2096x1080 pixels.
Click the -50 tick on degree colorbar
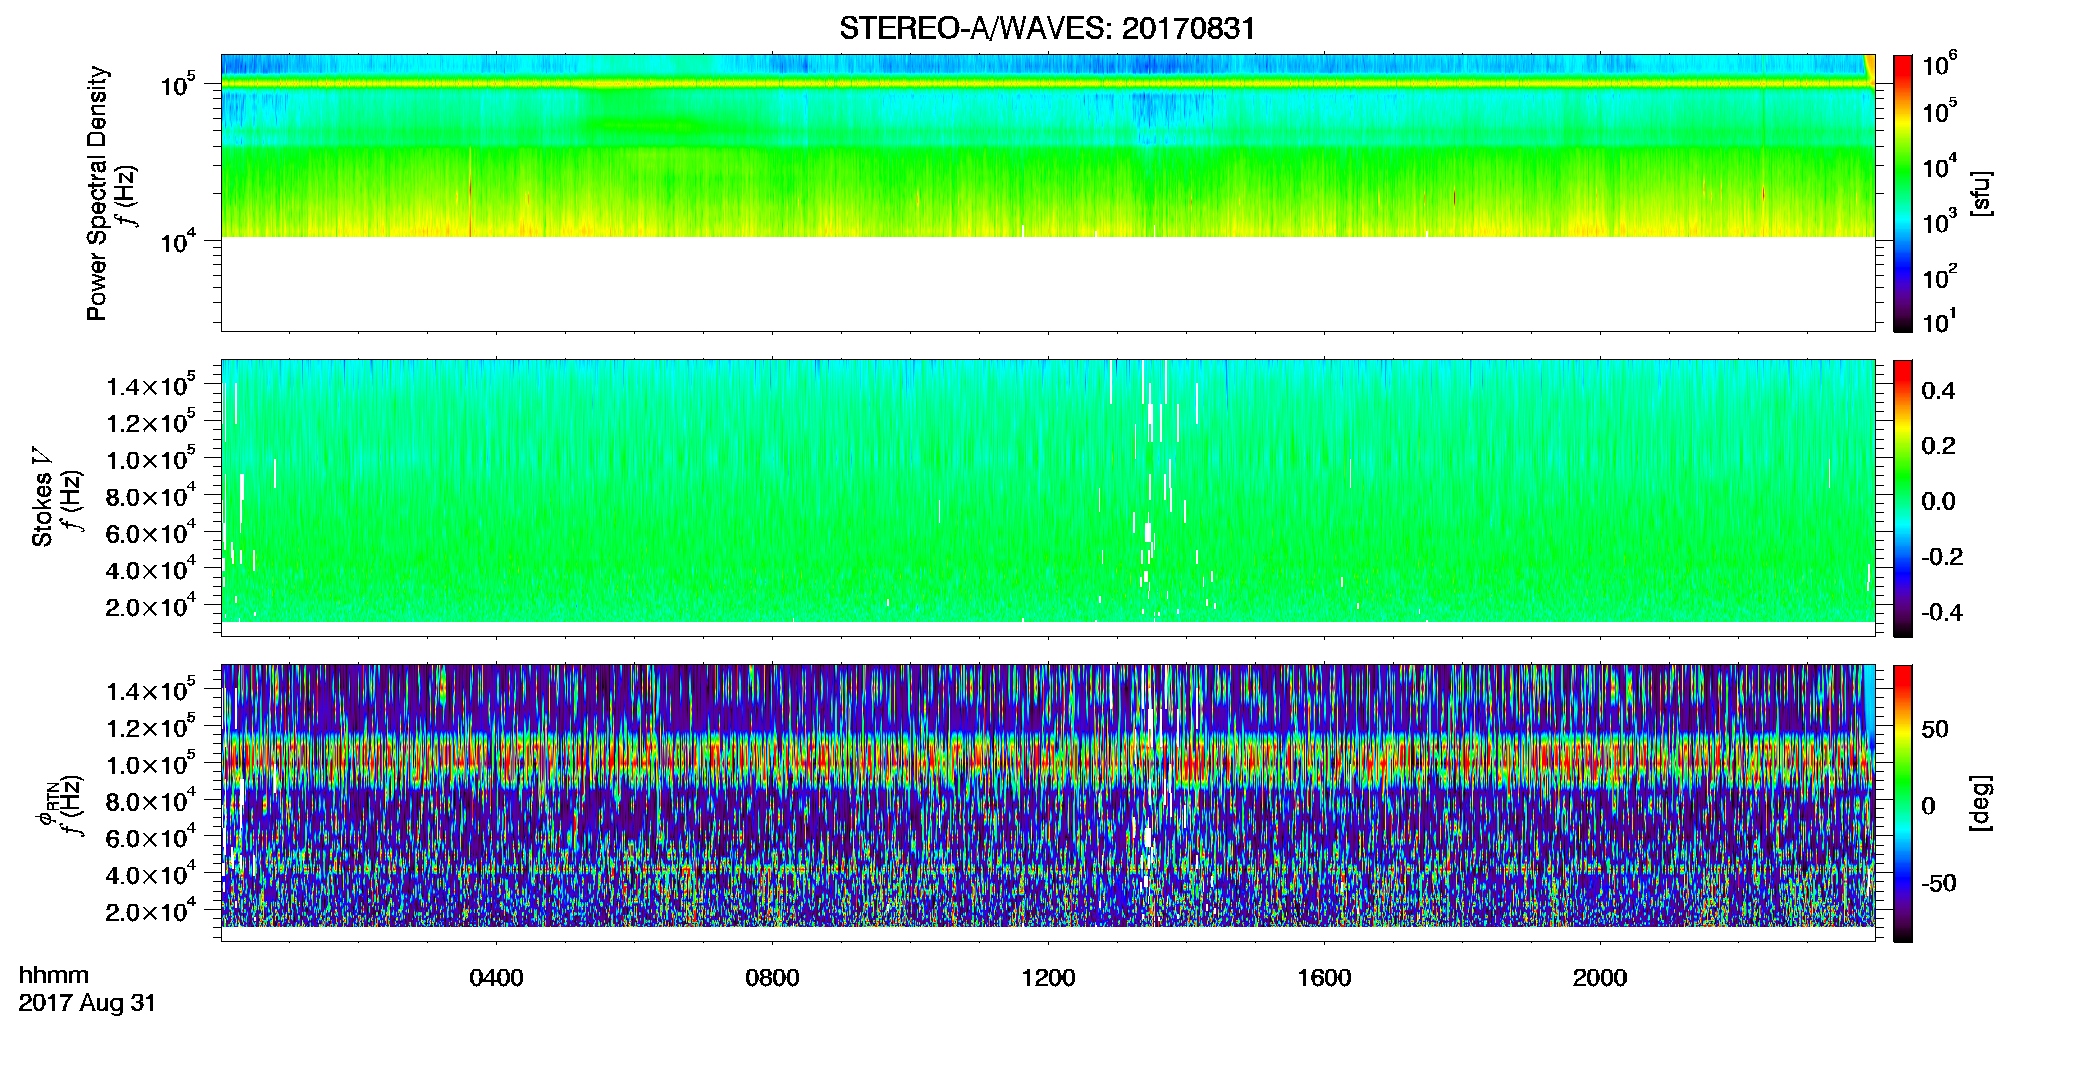click(1937, 883)
